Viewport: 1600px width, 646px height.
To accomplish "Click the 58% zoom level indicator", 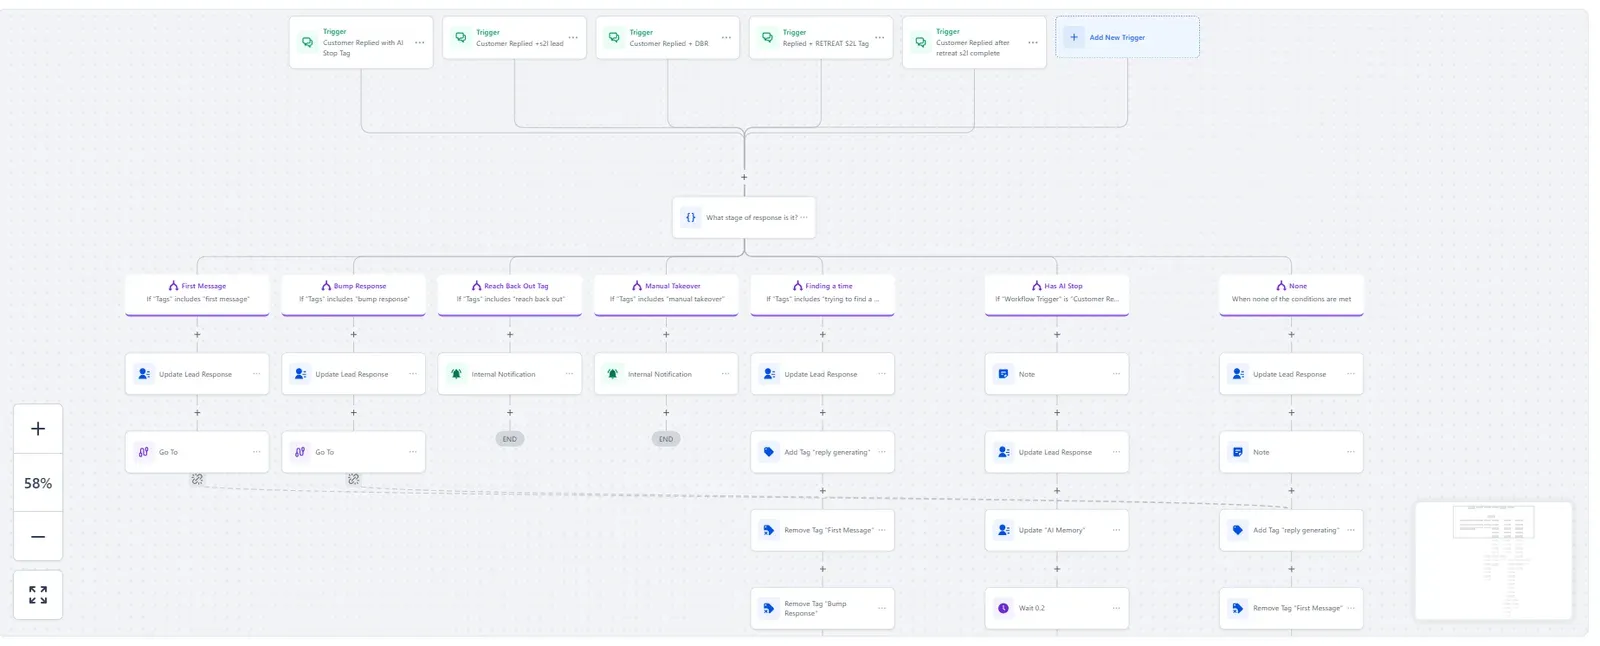I will point(38,483).
